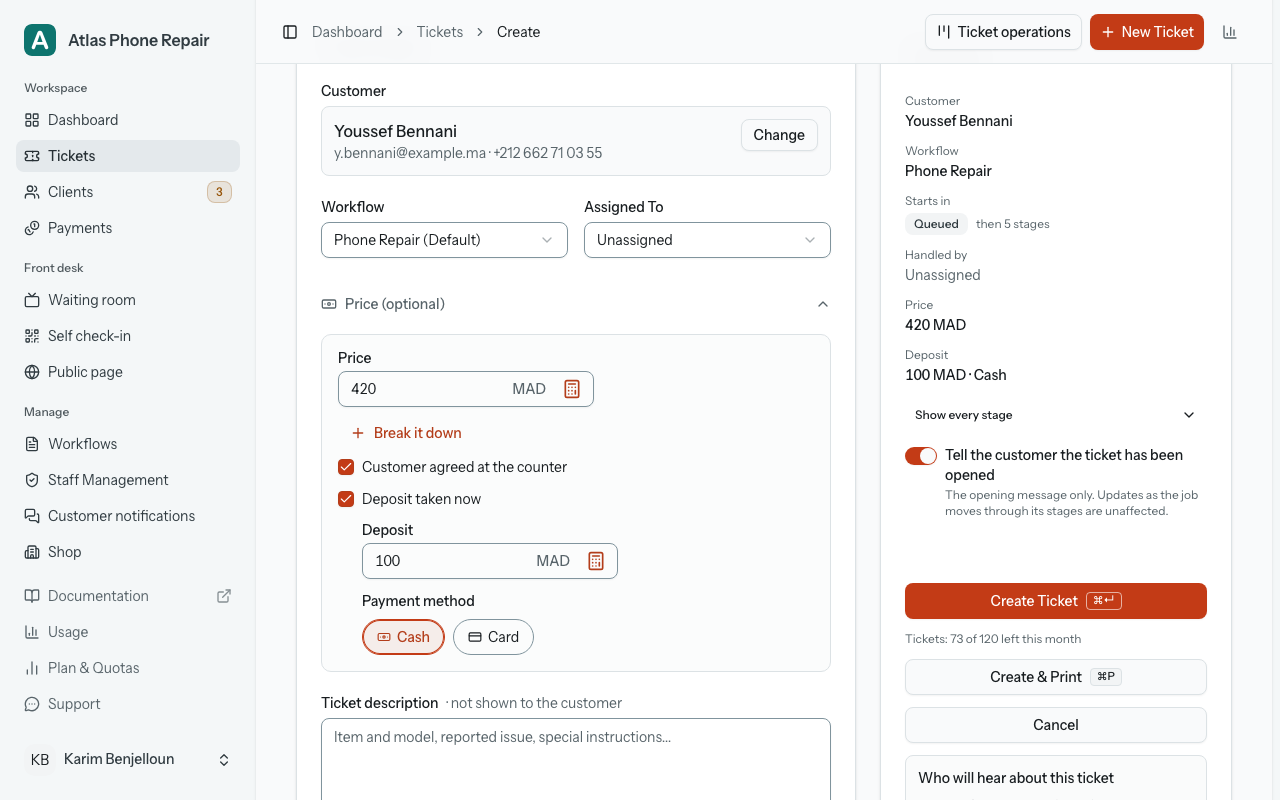The height and width of the screenshot is (800, 1280).
Task: Open the price calculator icon
Action: (572, 389)
